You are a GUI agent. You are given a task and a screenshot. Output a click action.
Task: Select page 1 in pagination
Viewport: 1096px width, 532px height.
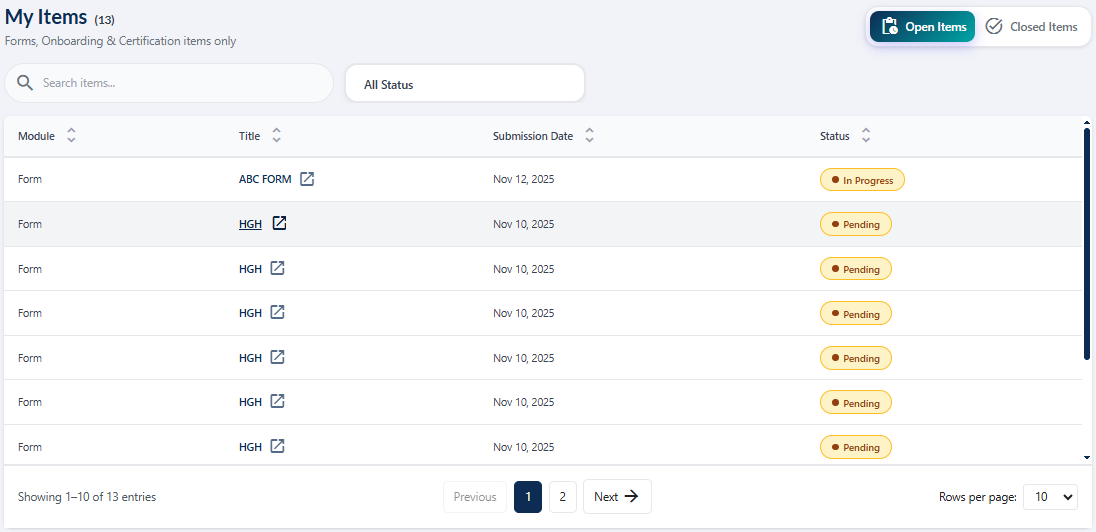528,497
